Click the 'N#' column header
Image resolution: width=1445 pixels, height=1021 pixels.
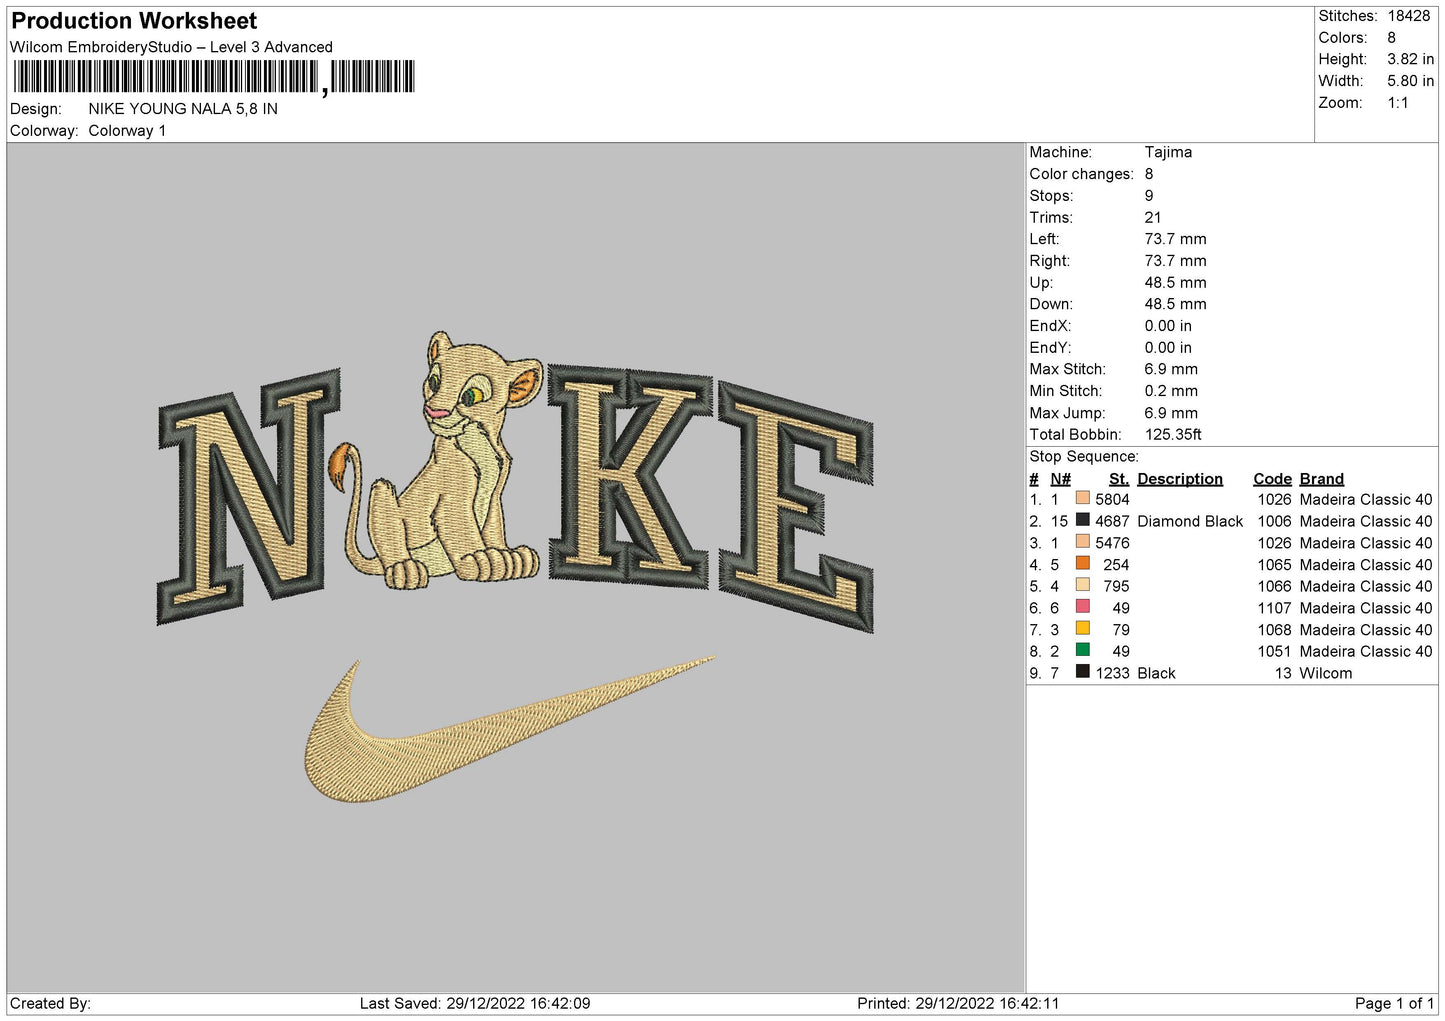click(x=1060, y=479)
